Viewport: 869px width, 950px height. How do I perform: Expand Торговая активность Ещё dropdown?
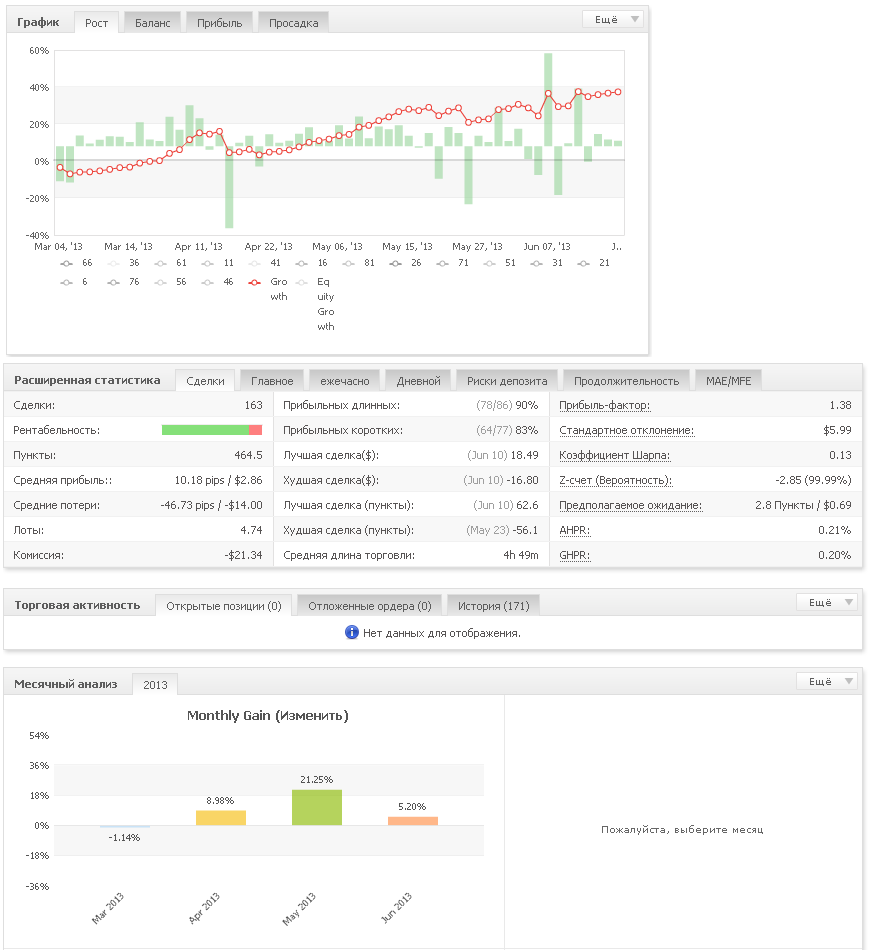(x=827, y=602)
